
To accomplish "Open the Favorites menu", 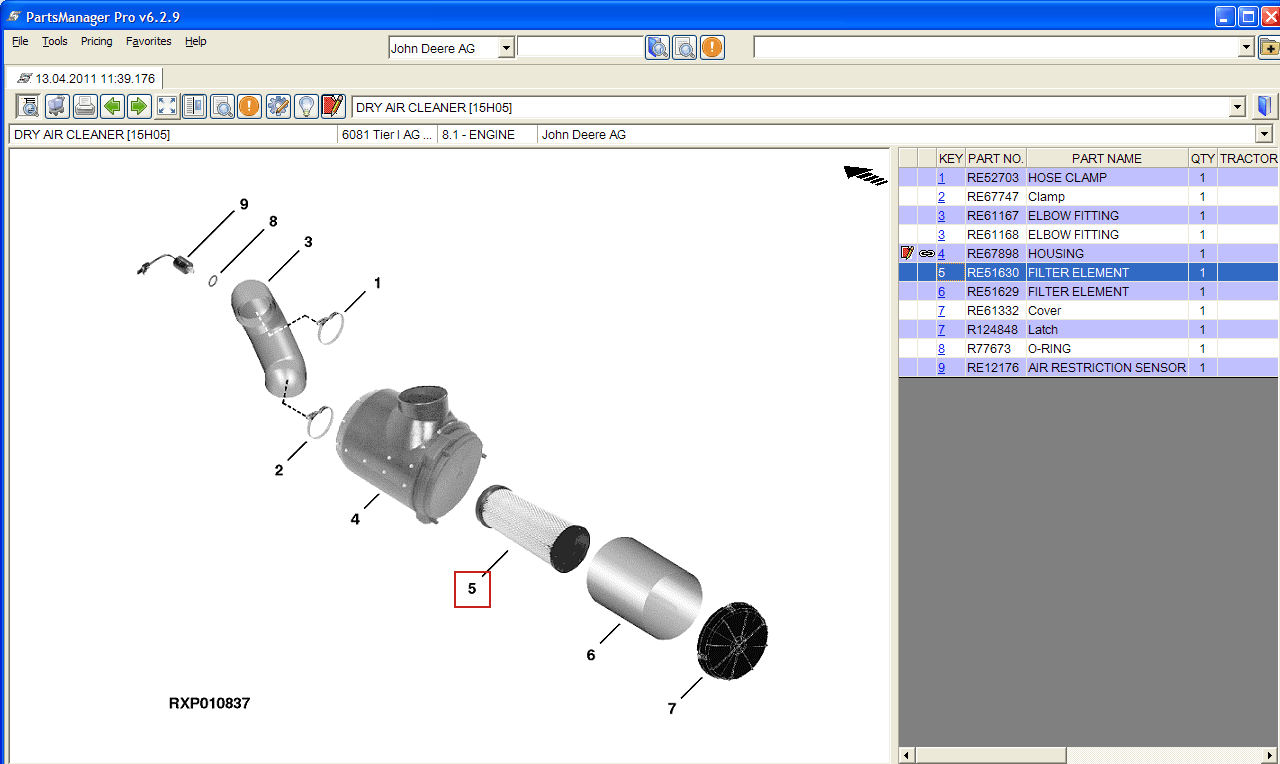I will pos(148,41).
